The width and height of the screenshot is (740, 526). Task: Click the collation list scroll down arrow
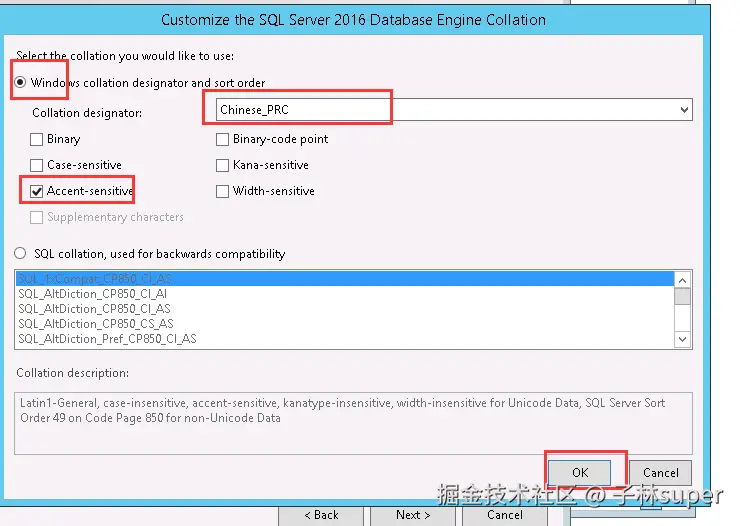click(682, 339)
